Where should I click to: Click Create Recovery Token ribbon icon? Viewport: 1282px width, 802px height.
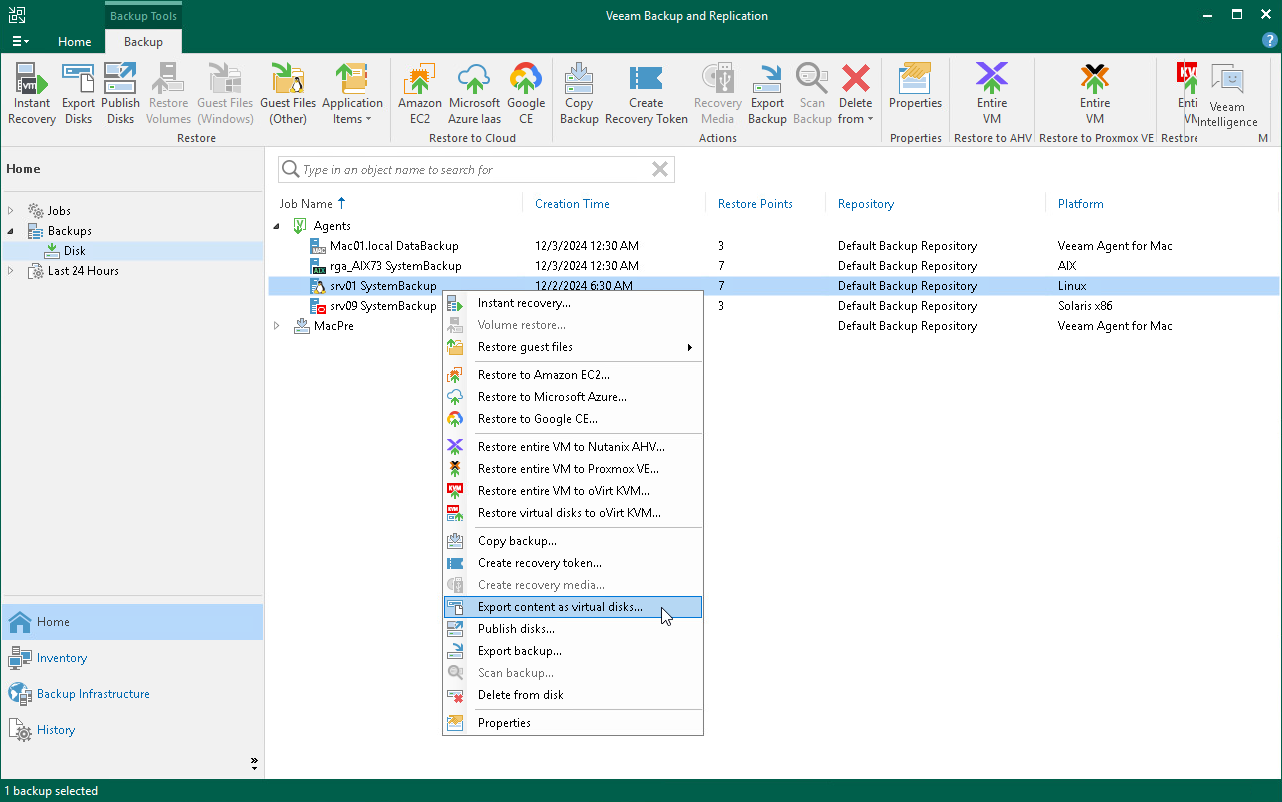[646, 94]
